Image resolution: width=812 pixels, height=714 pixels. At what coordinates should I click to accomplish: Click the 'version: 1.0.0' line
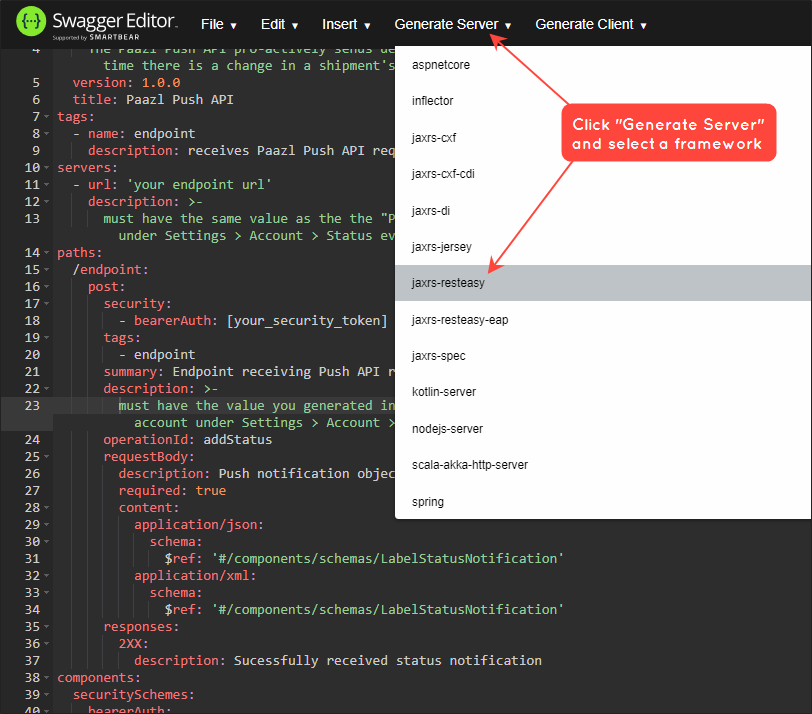[x=126, y=83]
